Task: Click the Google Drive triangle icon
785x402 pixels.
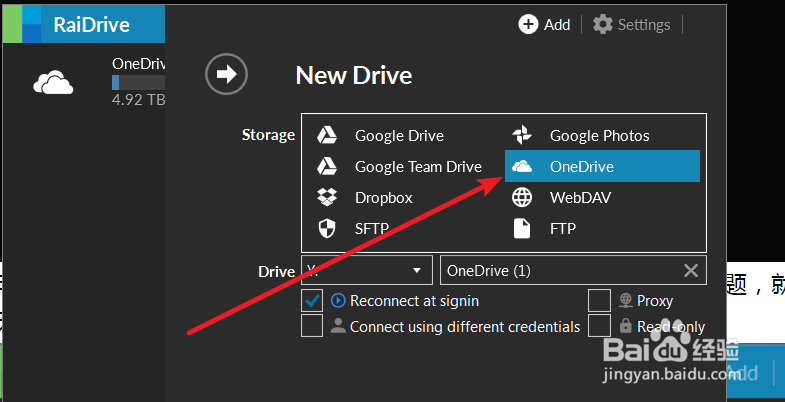Action: click(x=327, y=136)
